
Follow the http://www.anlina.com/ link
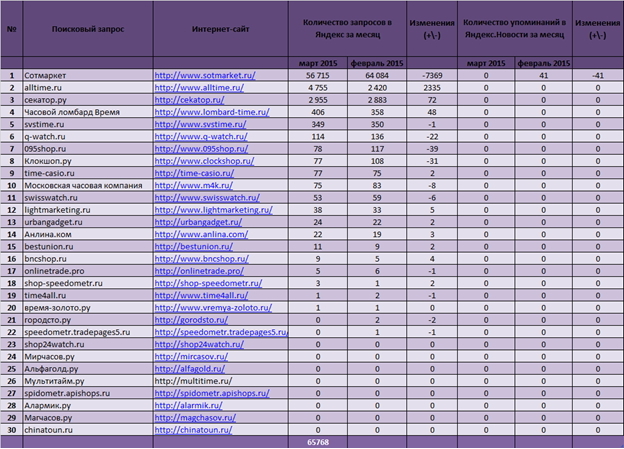click(201, 234)
